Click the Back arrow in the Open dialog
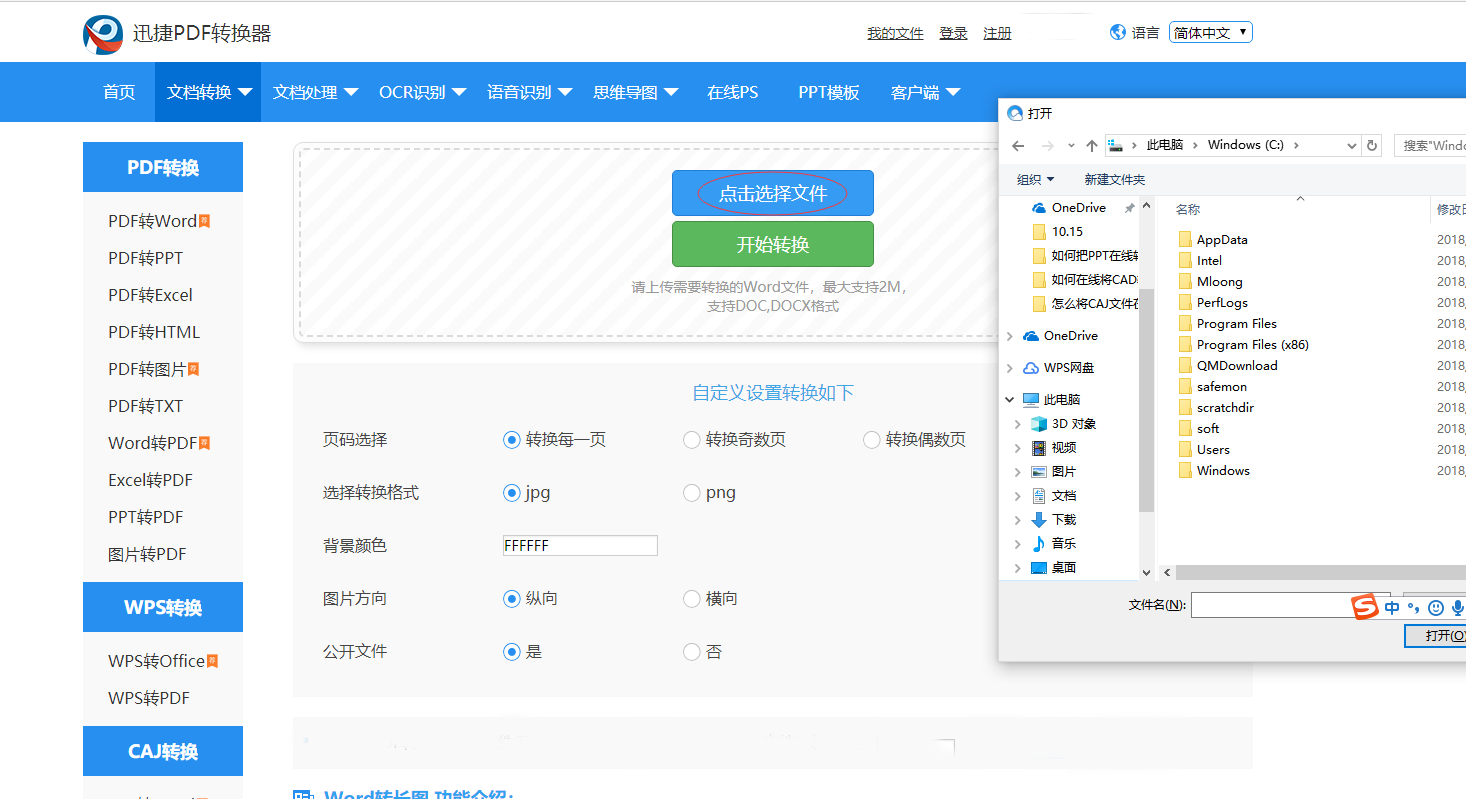1466x799 pixels. click(x=1018, y=145)
